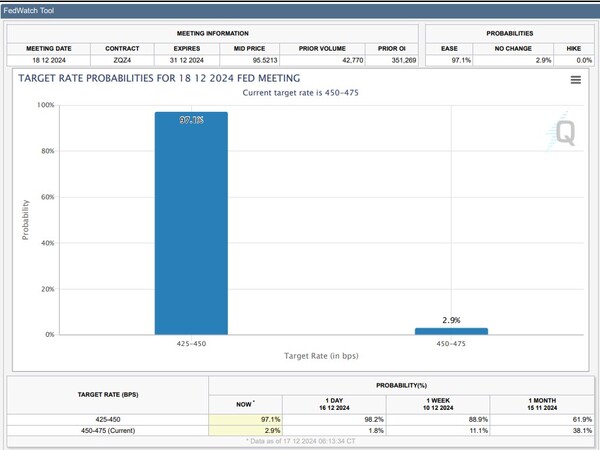Viewport: 600px width, 450px height.
Task: Click the 2.9% label above the bar
Action: [x=450, y=320]
